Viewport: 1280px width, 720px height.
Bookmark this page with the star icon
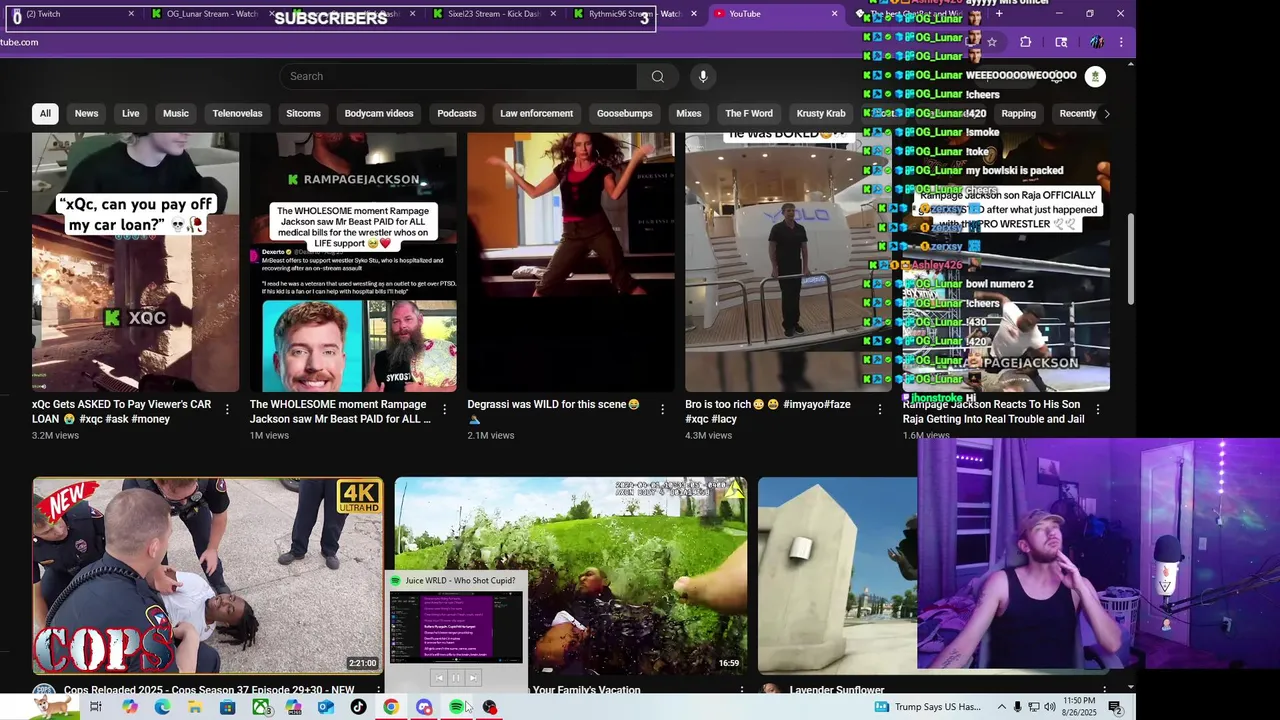coord(992,42)
